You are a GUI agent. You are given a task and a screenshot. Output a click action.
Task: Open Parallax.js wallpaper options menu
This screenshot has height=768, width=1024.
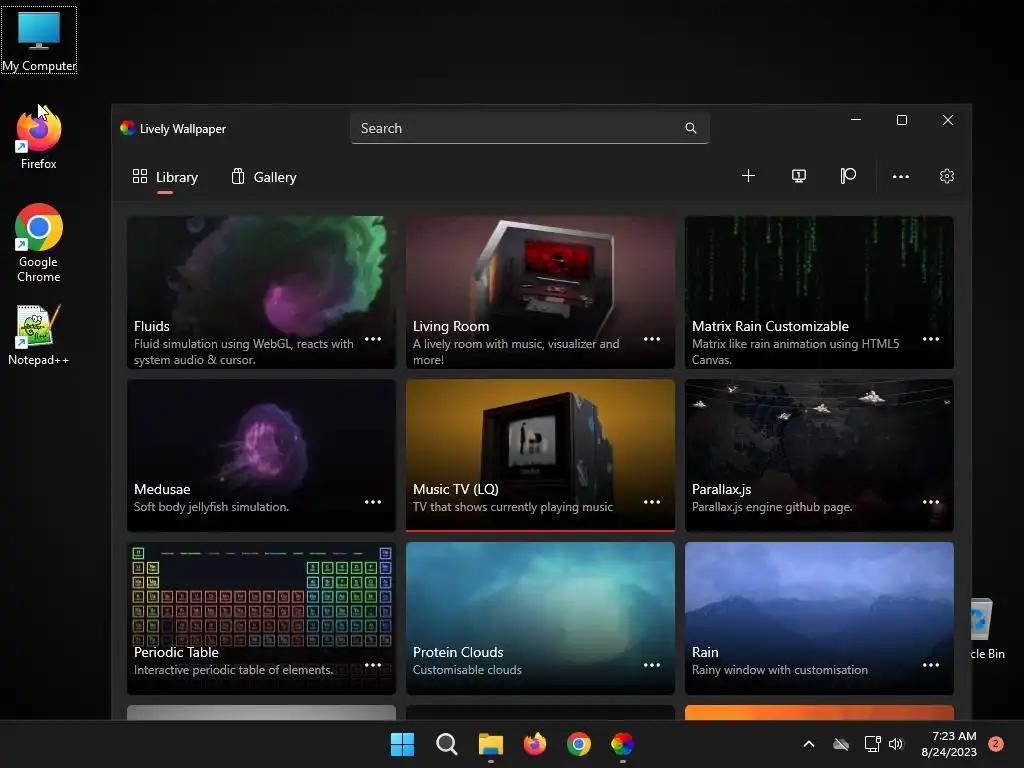click(x=931, y=502)
